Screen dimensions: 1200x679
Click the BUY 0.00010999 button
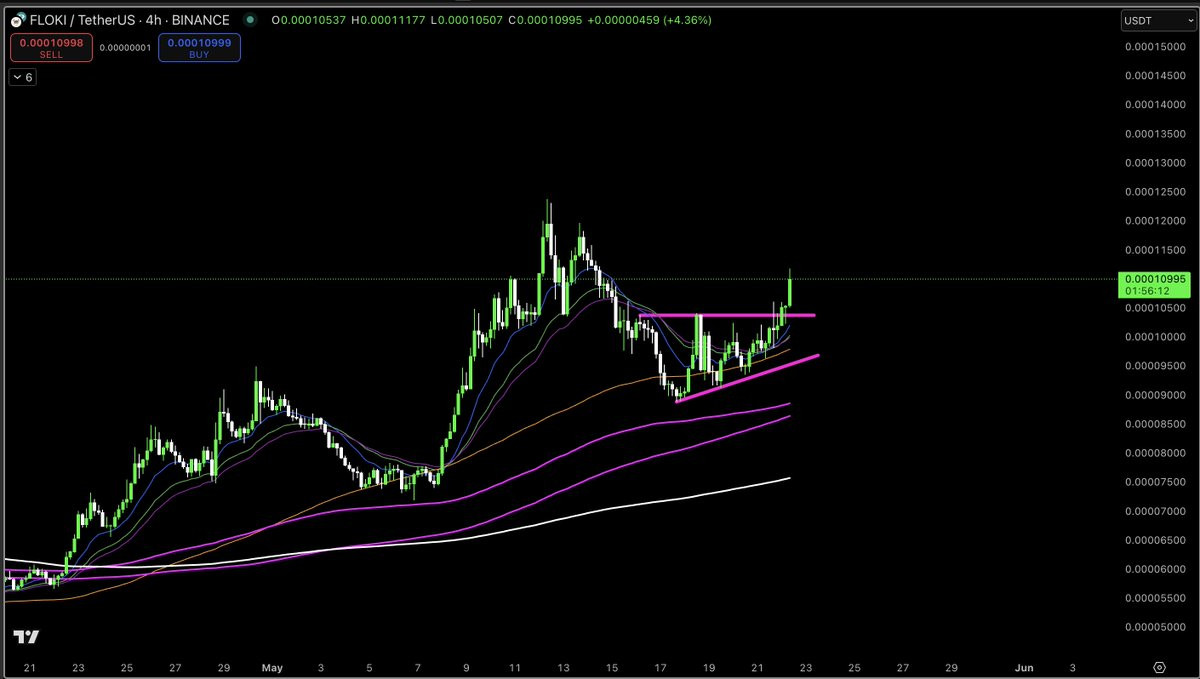(x=199, y=48)
